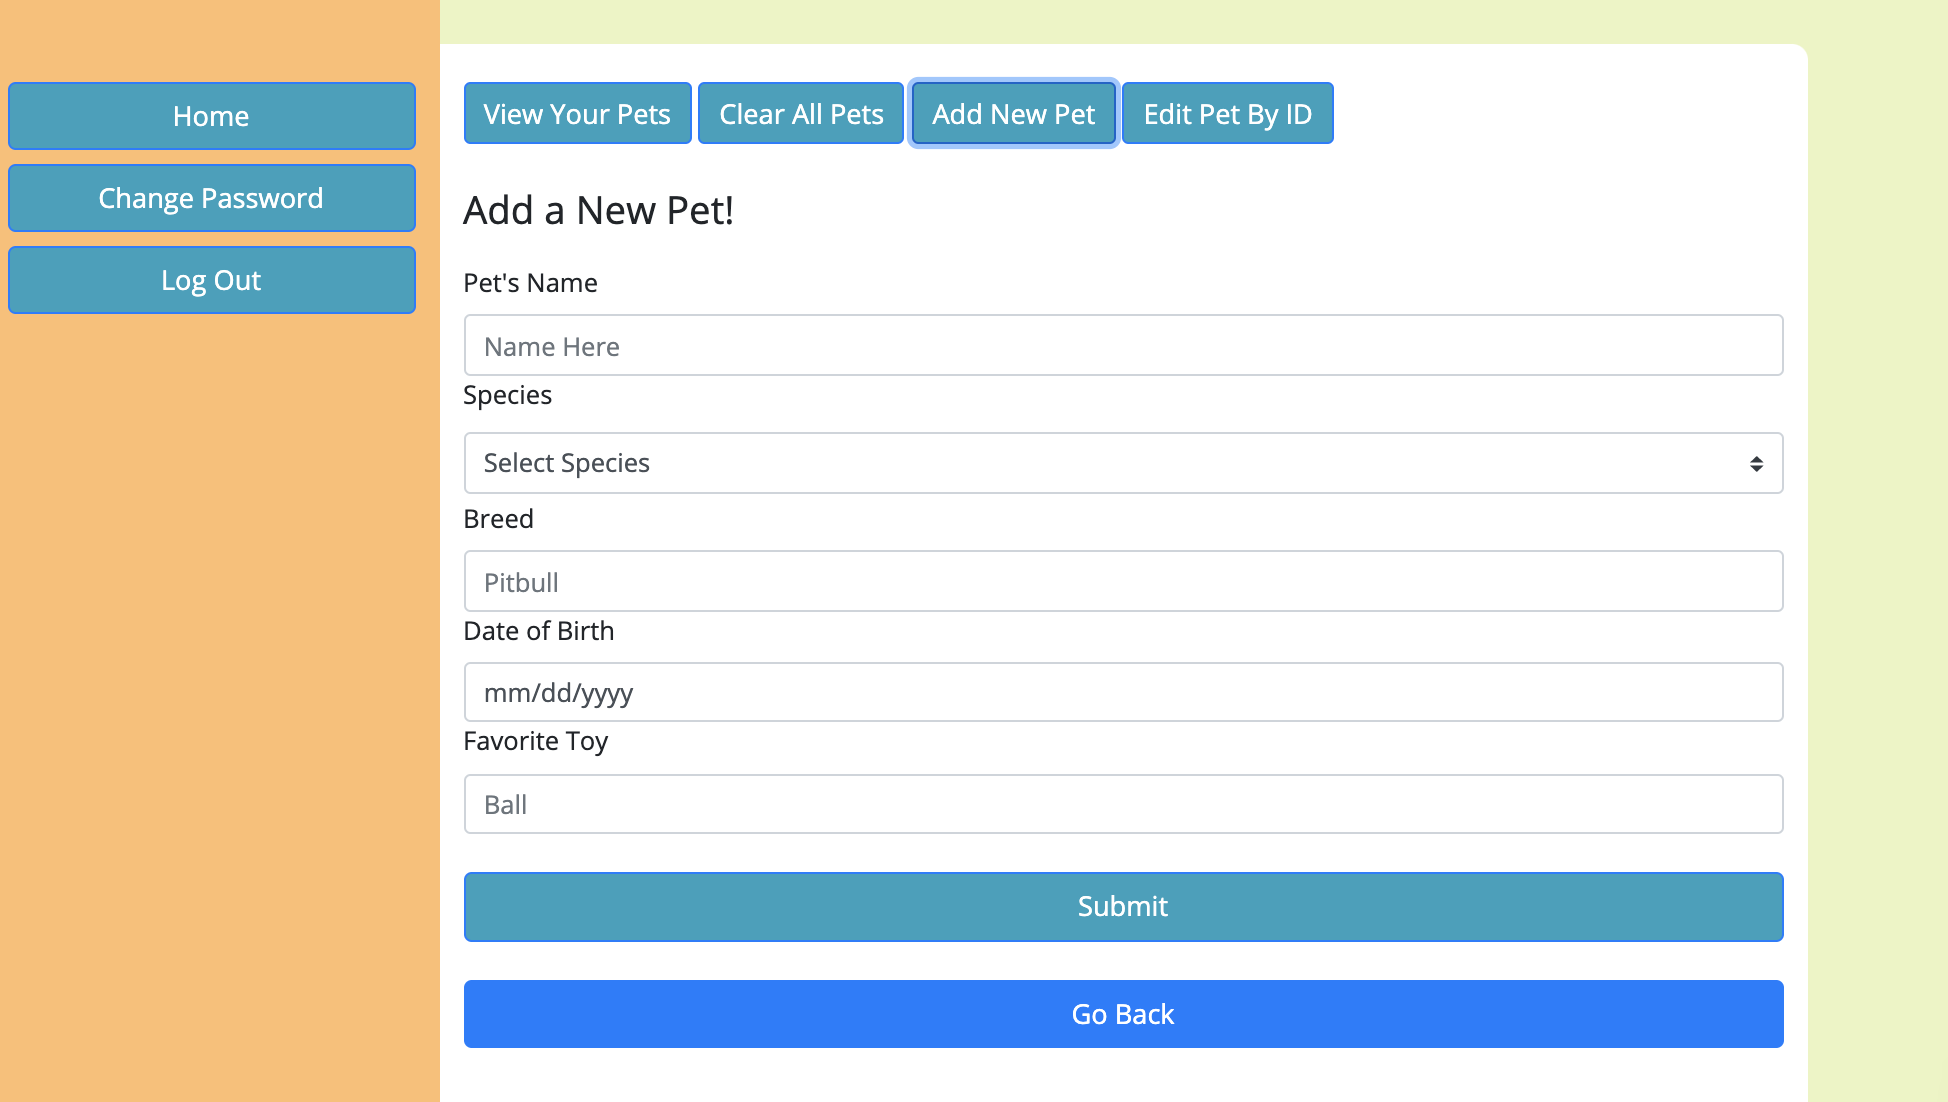
Task: Click the View Your Pets button
Action: point(577,113)
